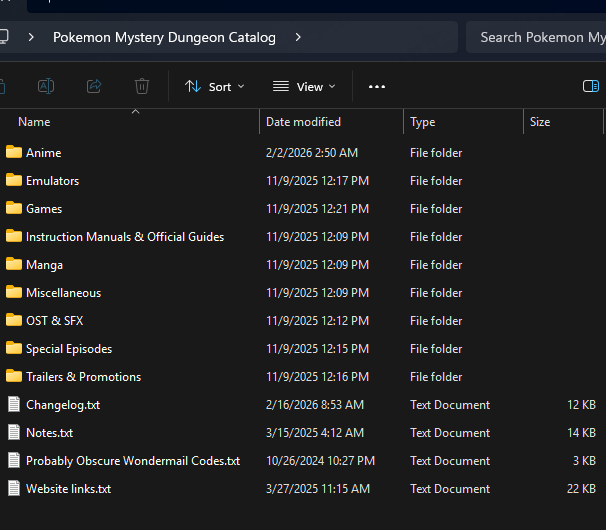Viewport: 606px width, 530px height.
Task: Open the See more ellipsis menu
Action: [377, 87]
